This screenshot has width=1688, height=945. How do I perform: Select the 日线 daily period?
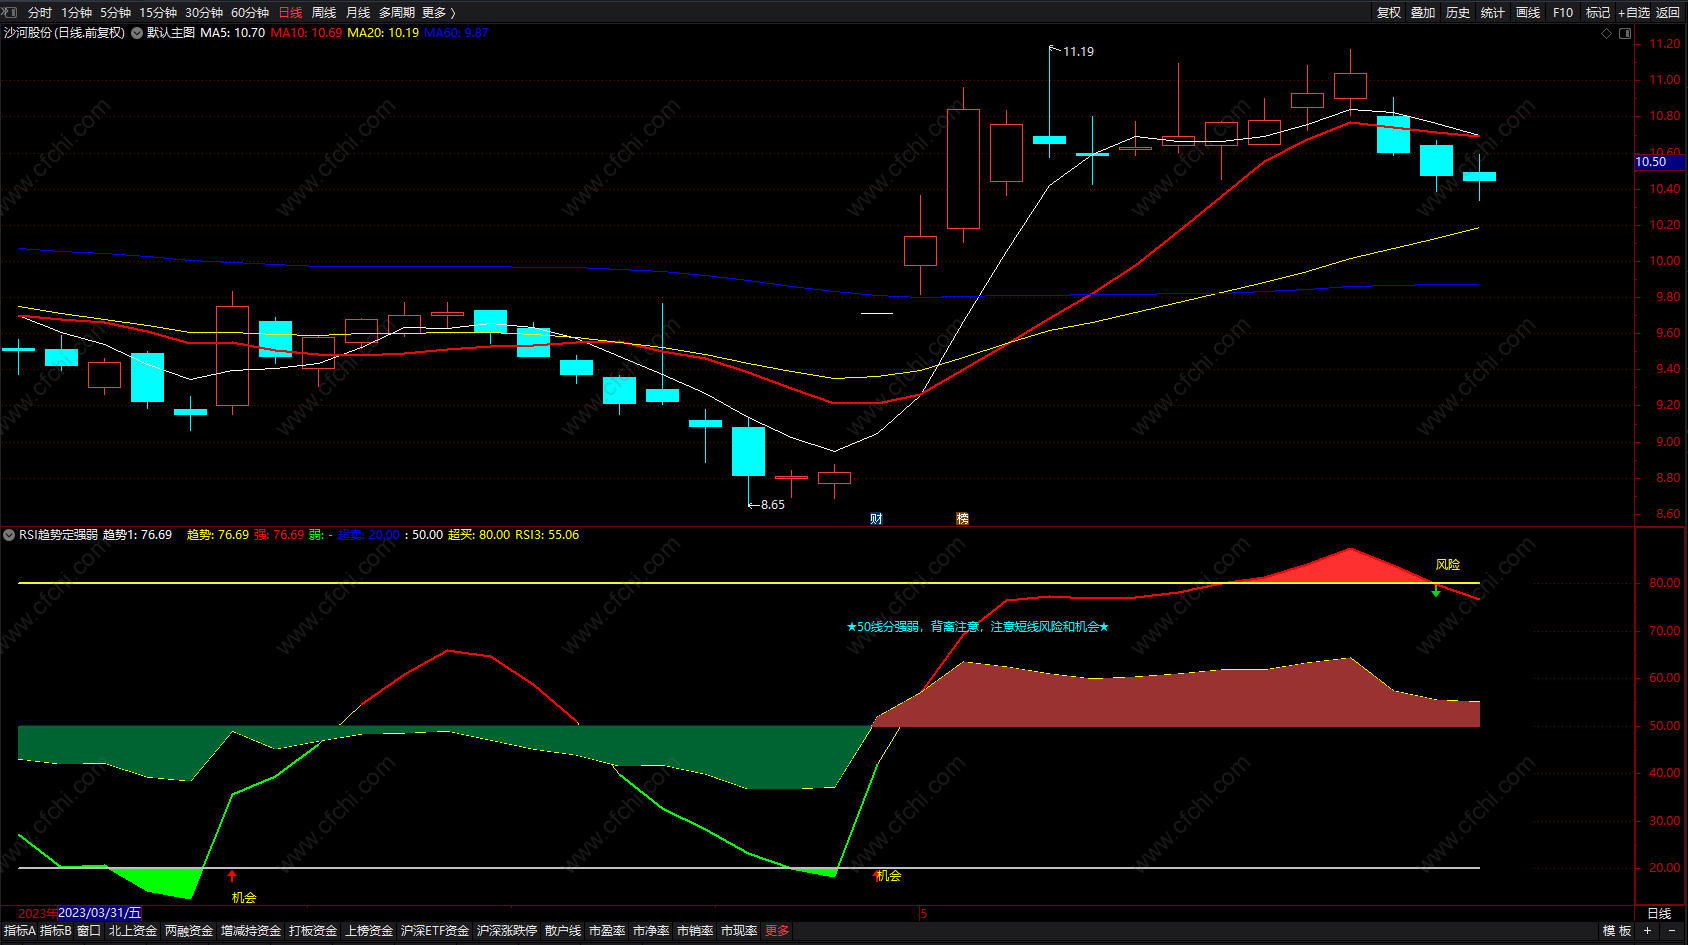(x=290, y=13)
